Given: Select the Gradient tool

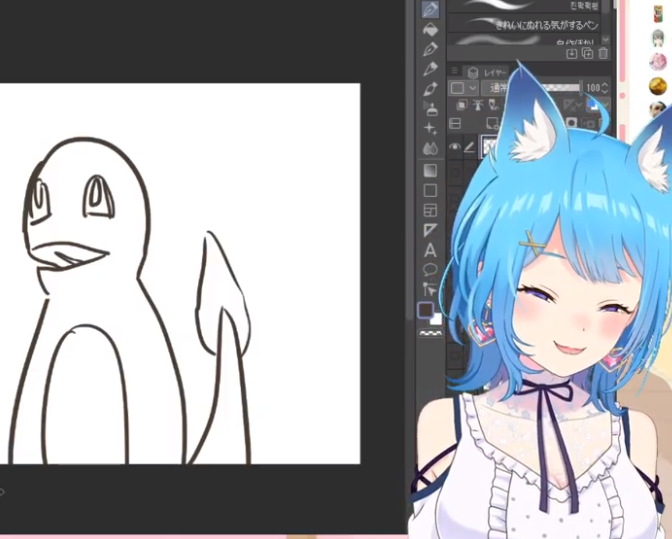Looking at the screenshot, I should pos(430,170).
